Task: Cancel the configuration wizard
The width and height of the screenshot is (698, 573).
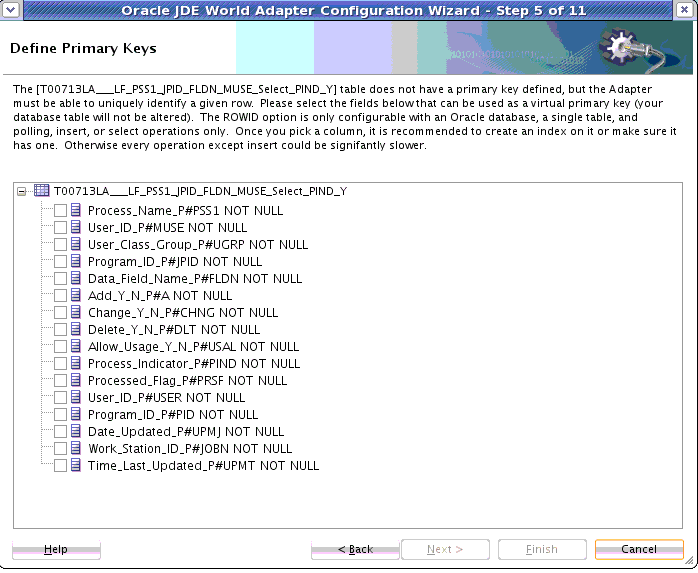Action: 639,549
